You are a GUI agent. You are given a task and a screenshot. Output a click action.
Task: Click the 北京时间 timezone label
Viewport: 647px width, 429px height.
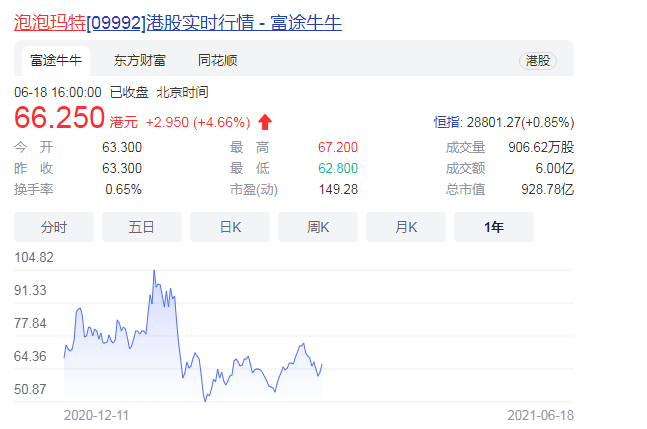point(182,92)
